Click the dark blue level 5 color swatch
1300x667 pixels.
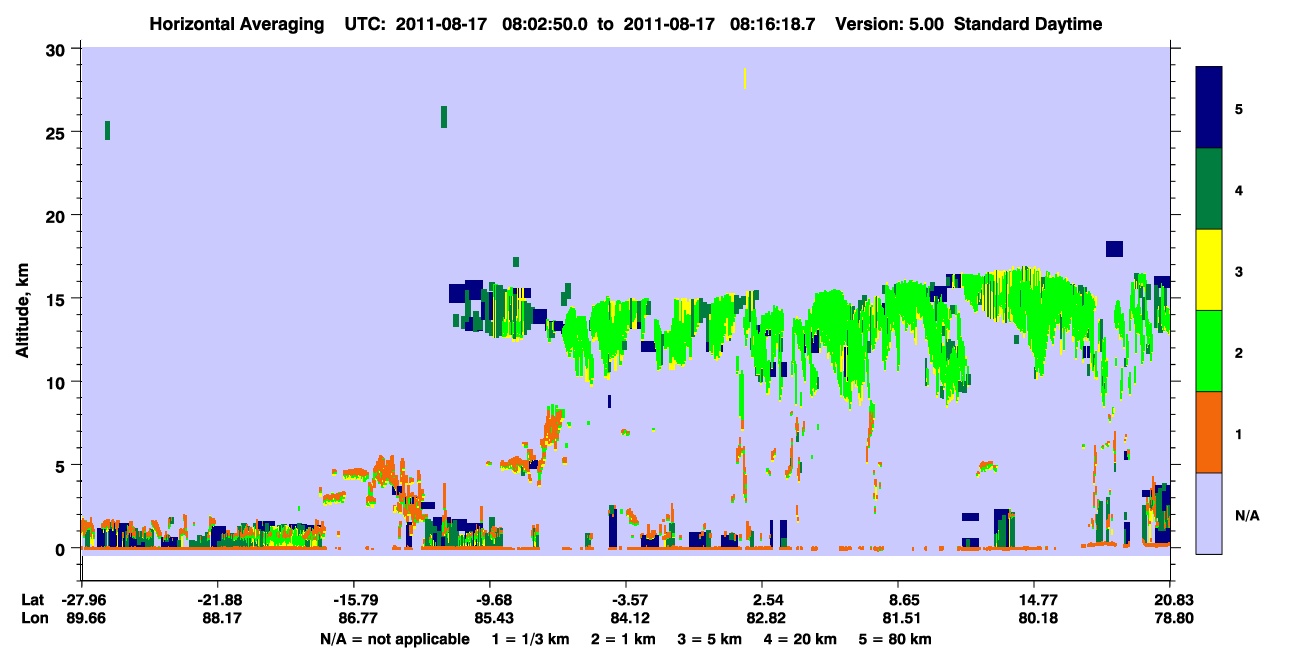(1209, 108)
